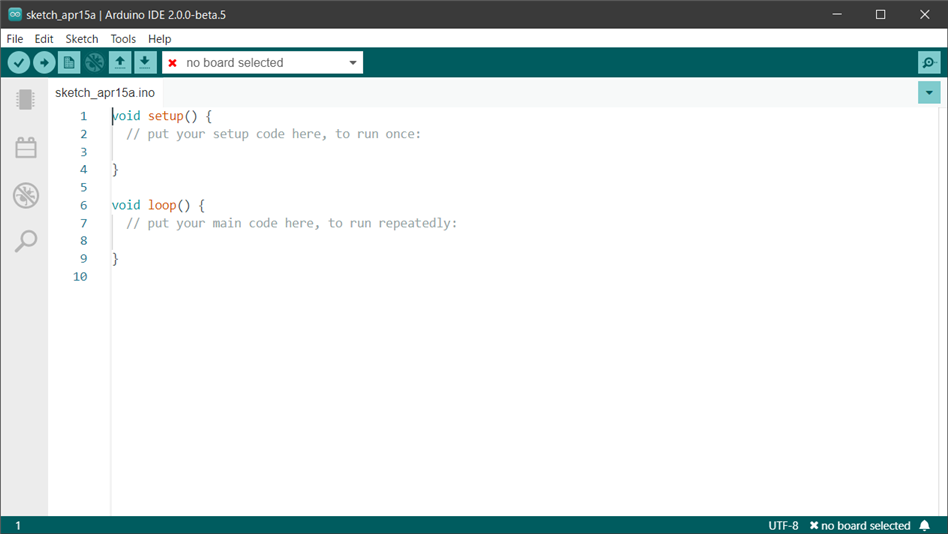Click line number 1 in status bar
The image size is (948, 534).
(x=18, y=526)
